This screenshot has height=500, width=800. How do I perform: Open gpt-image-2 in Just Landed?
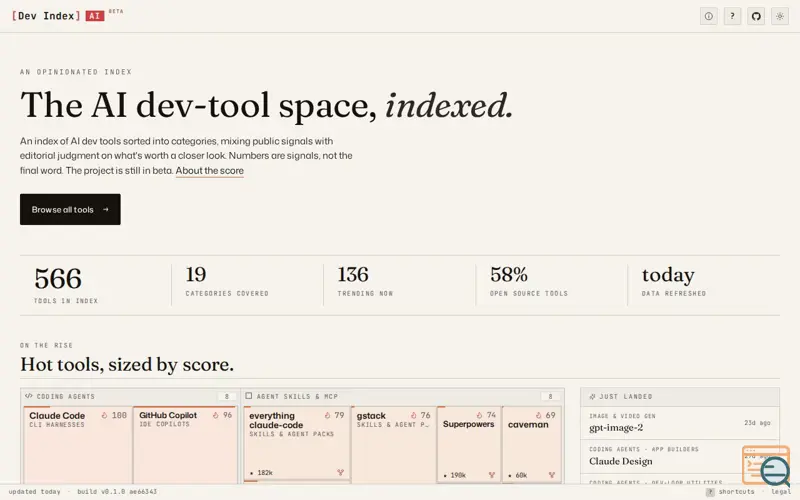click(680, 423)
